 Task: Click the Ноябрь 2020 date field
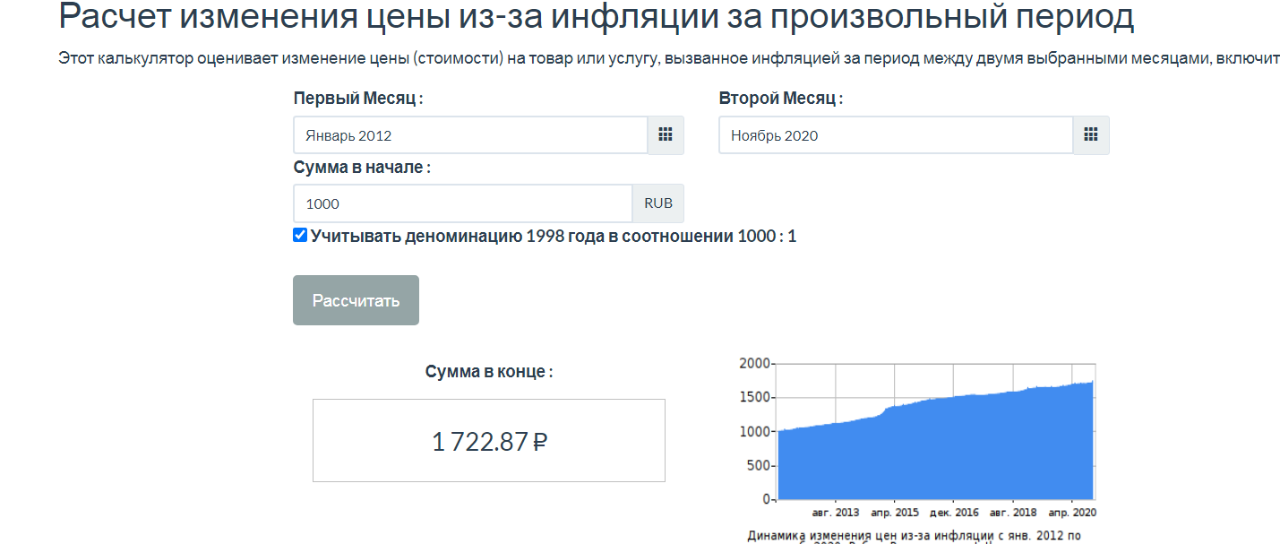(895, 135)
